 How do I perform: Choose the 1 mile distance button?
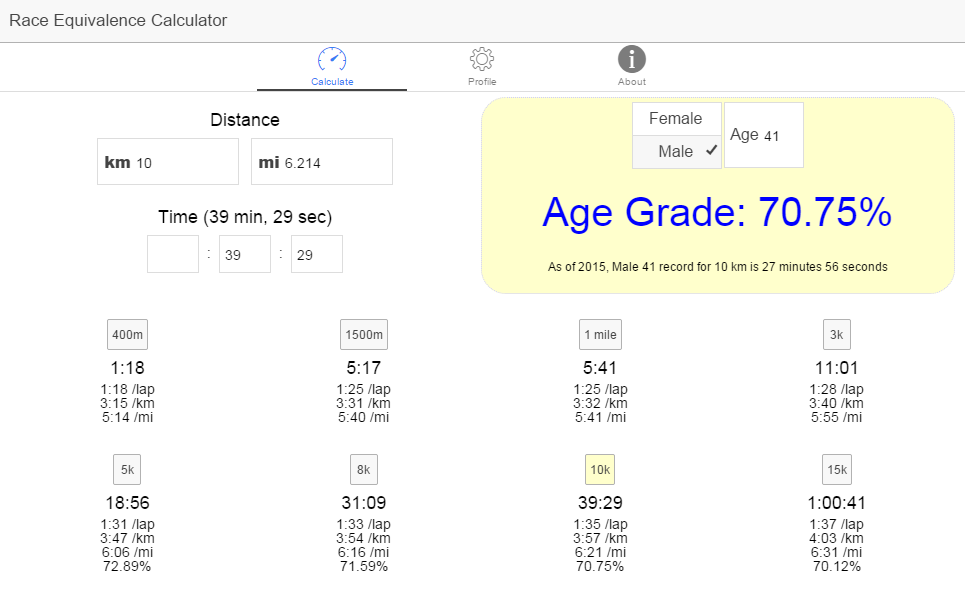tap(600, 335)
